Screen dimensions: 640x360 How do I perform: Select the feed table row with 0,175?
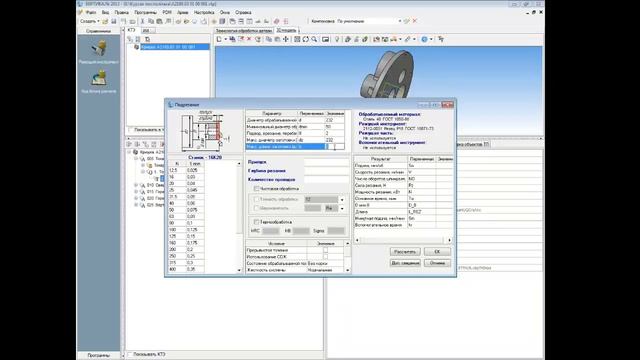[186, 243]
